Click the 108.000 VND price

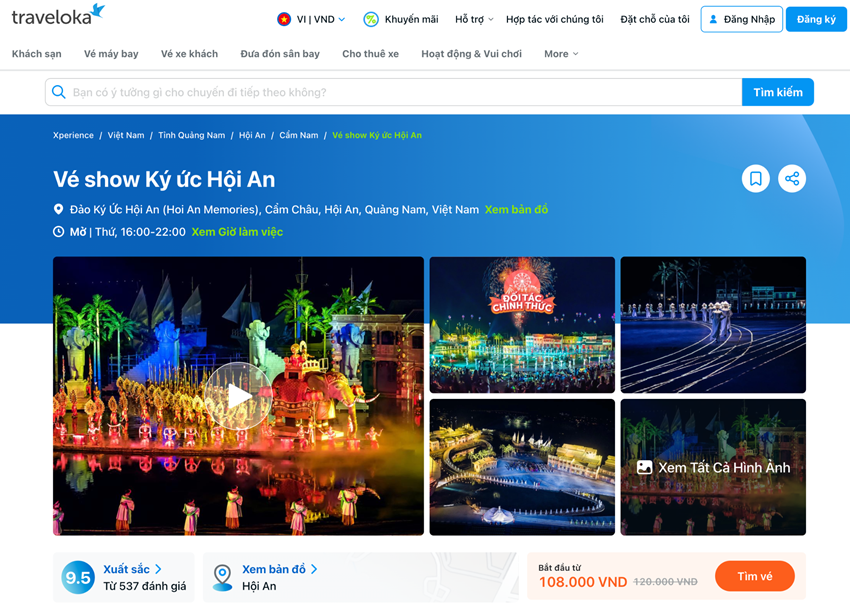point(583,582)
